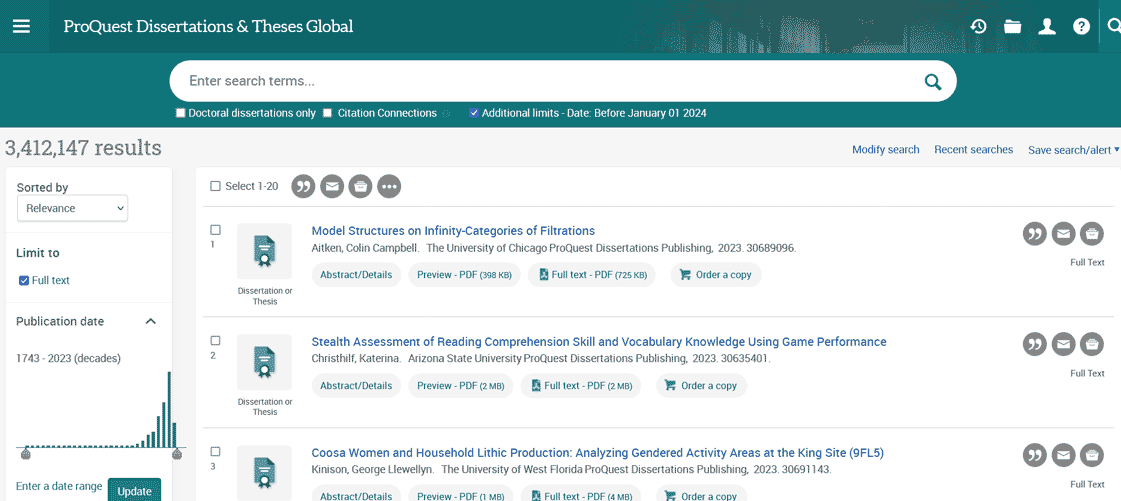Email the Coosa Women dissertation
The image size is (1121, 501).
click(x=1063, y=455)
